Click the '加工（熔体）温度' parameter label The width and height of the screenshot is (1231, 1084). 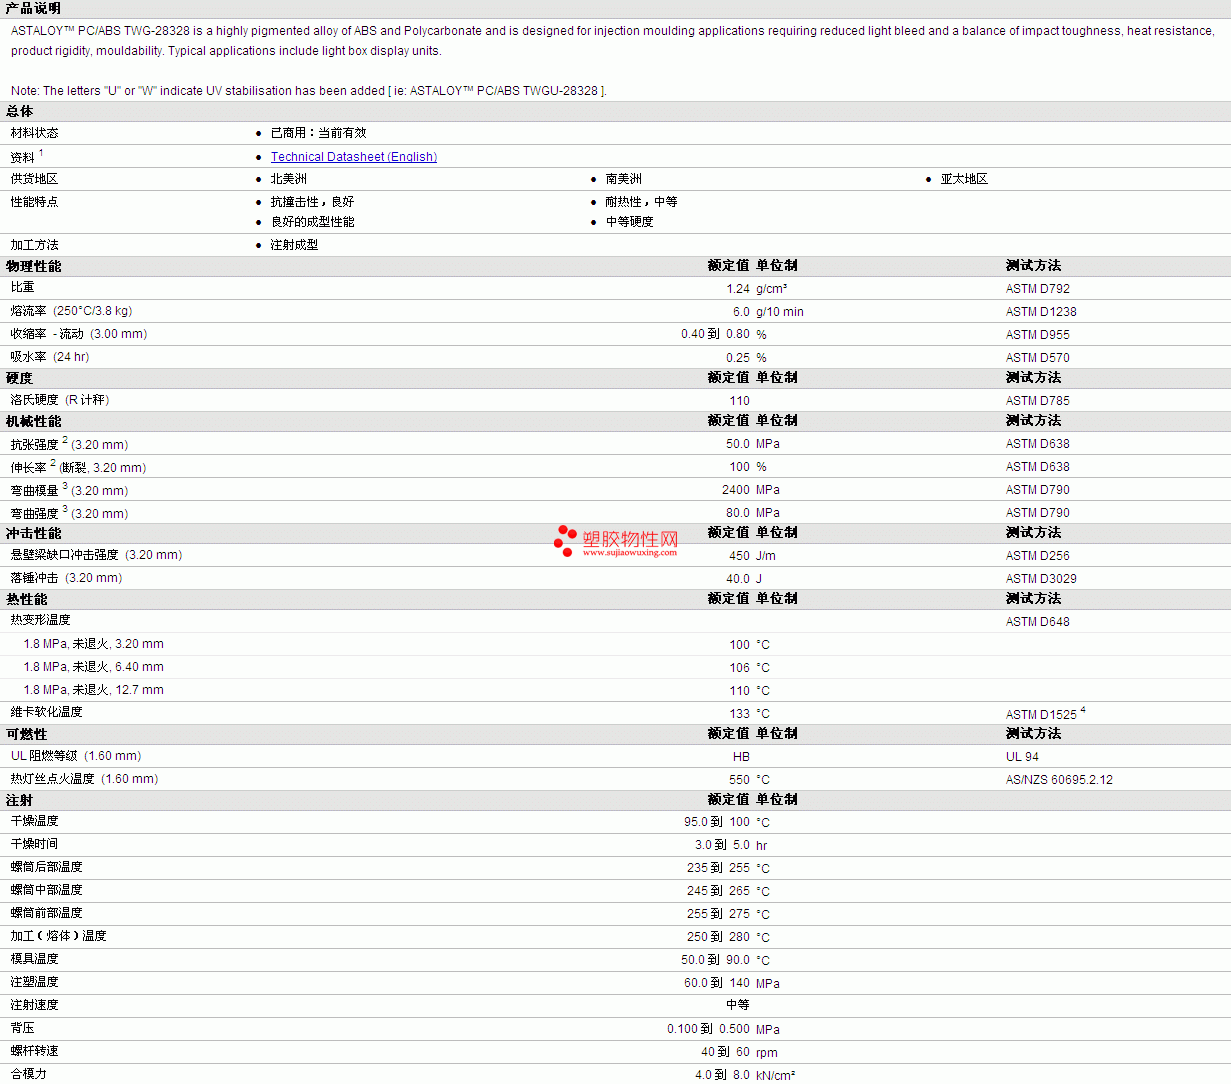[59, 936]
